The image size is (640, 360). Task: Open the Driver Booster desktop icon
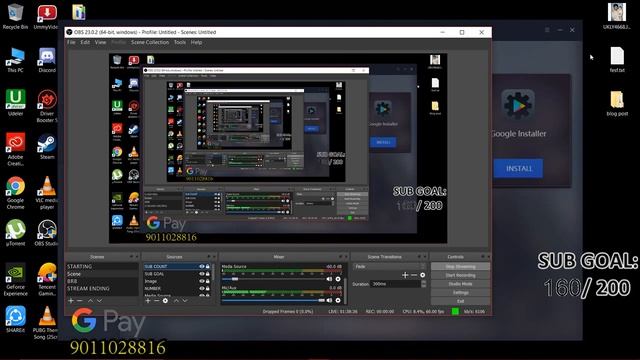(47, 106)
